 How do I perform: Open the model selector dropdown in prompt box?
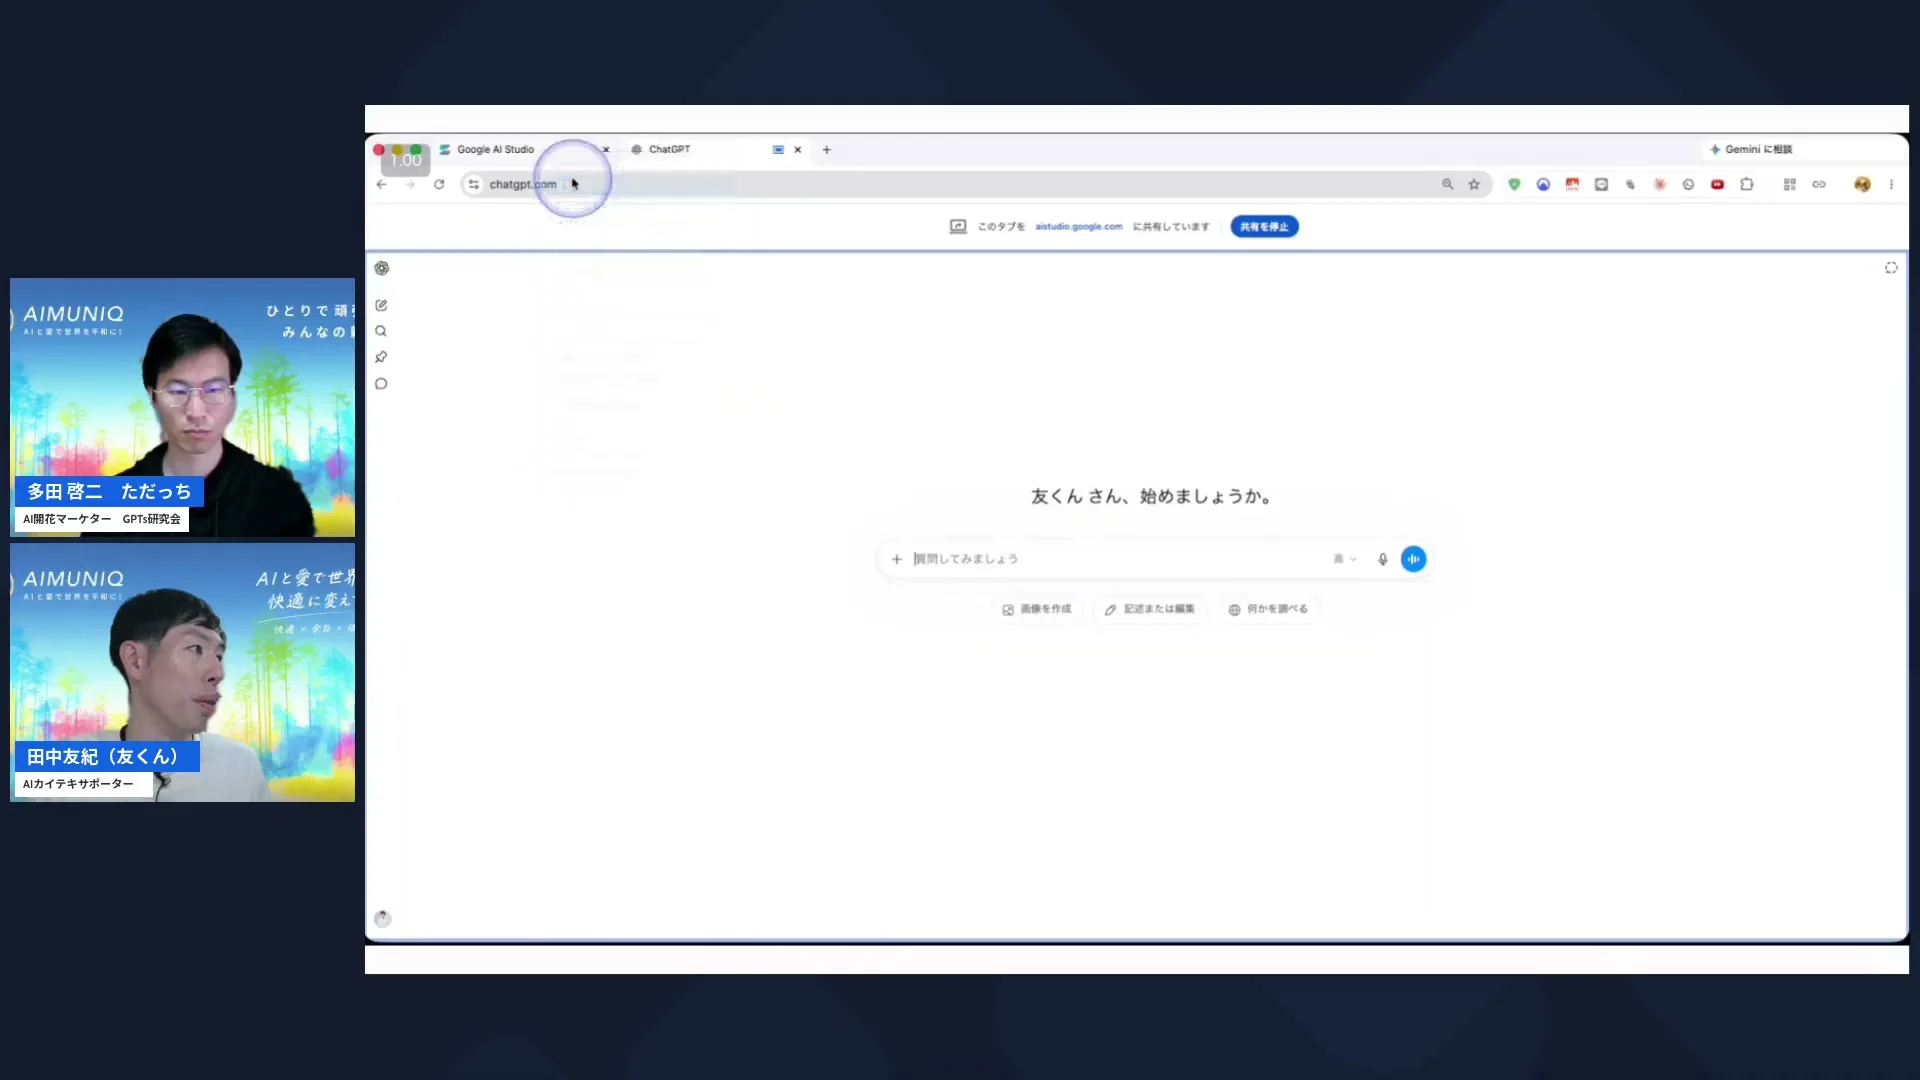(x=1345, y=559)
